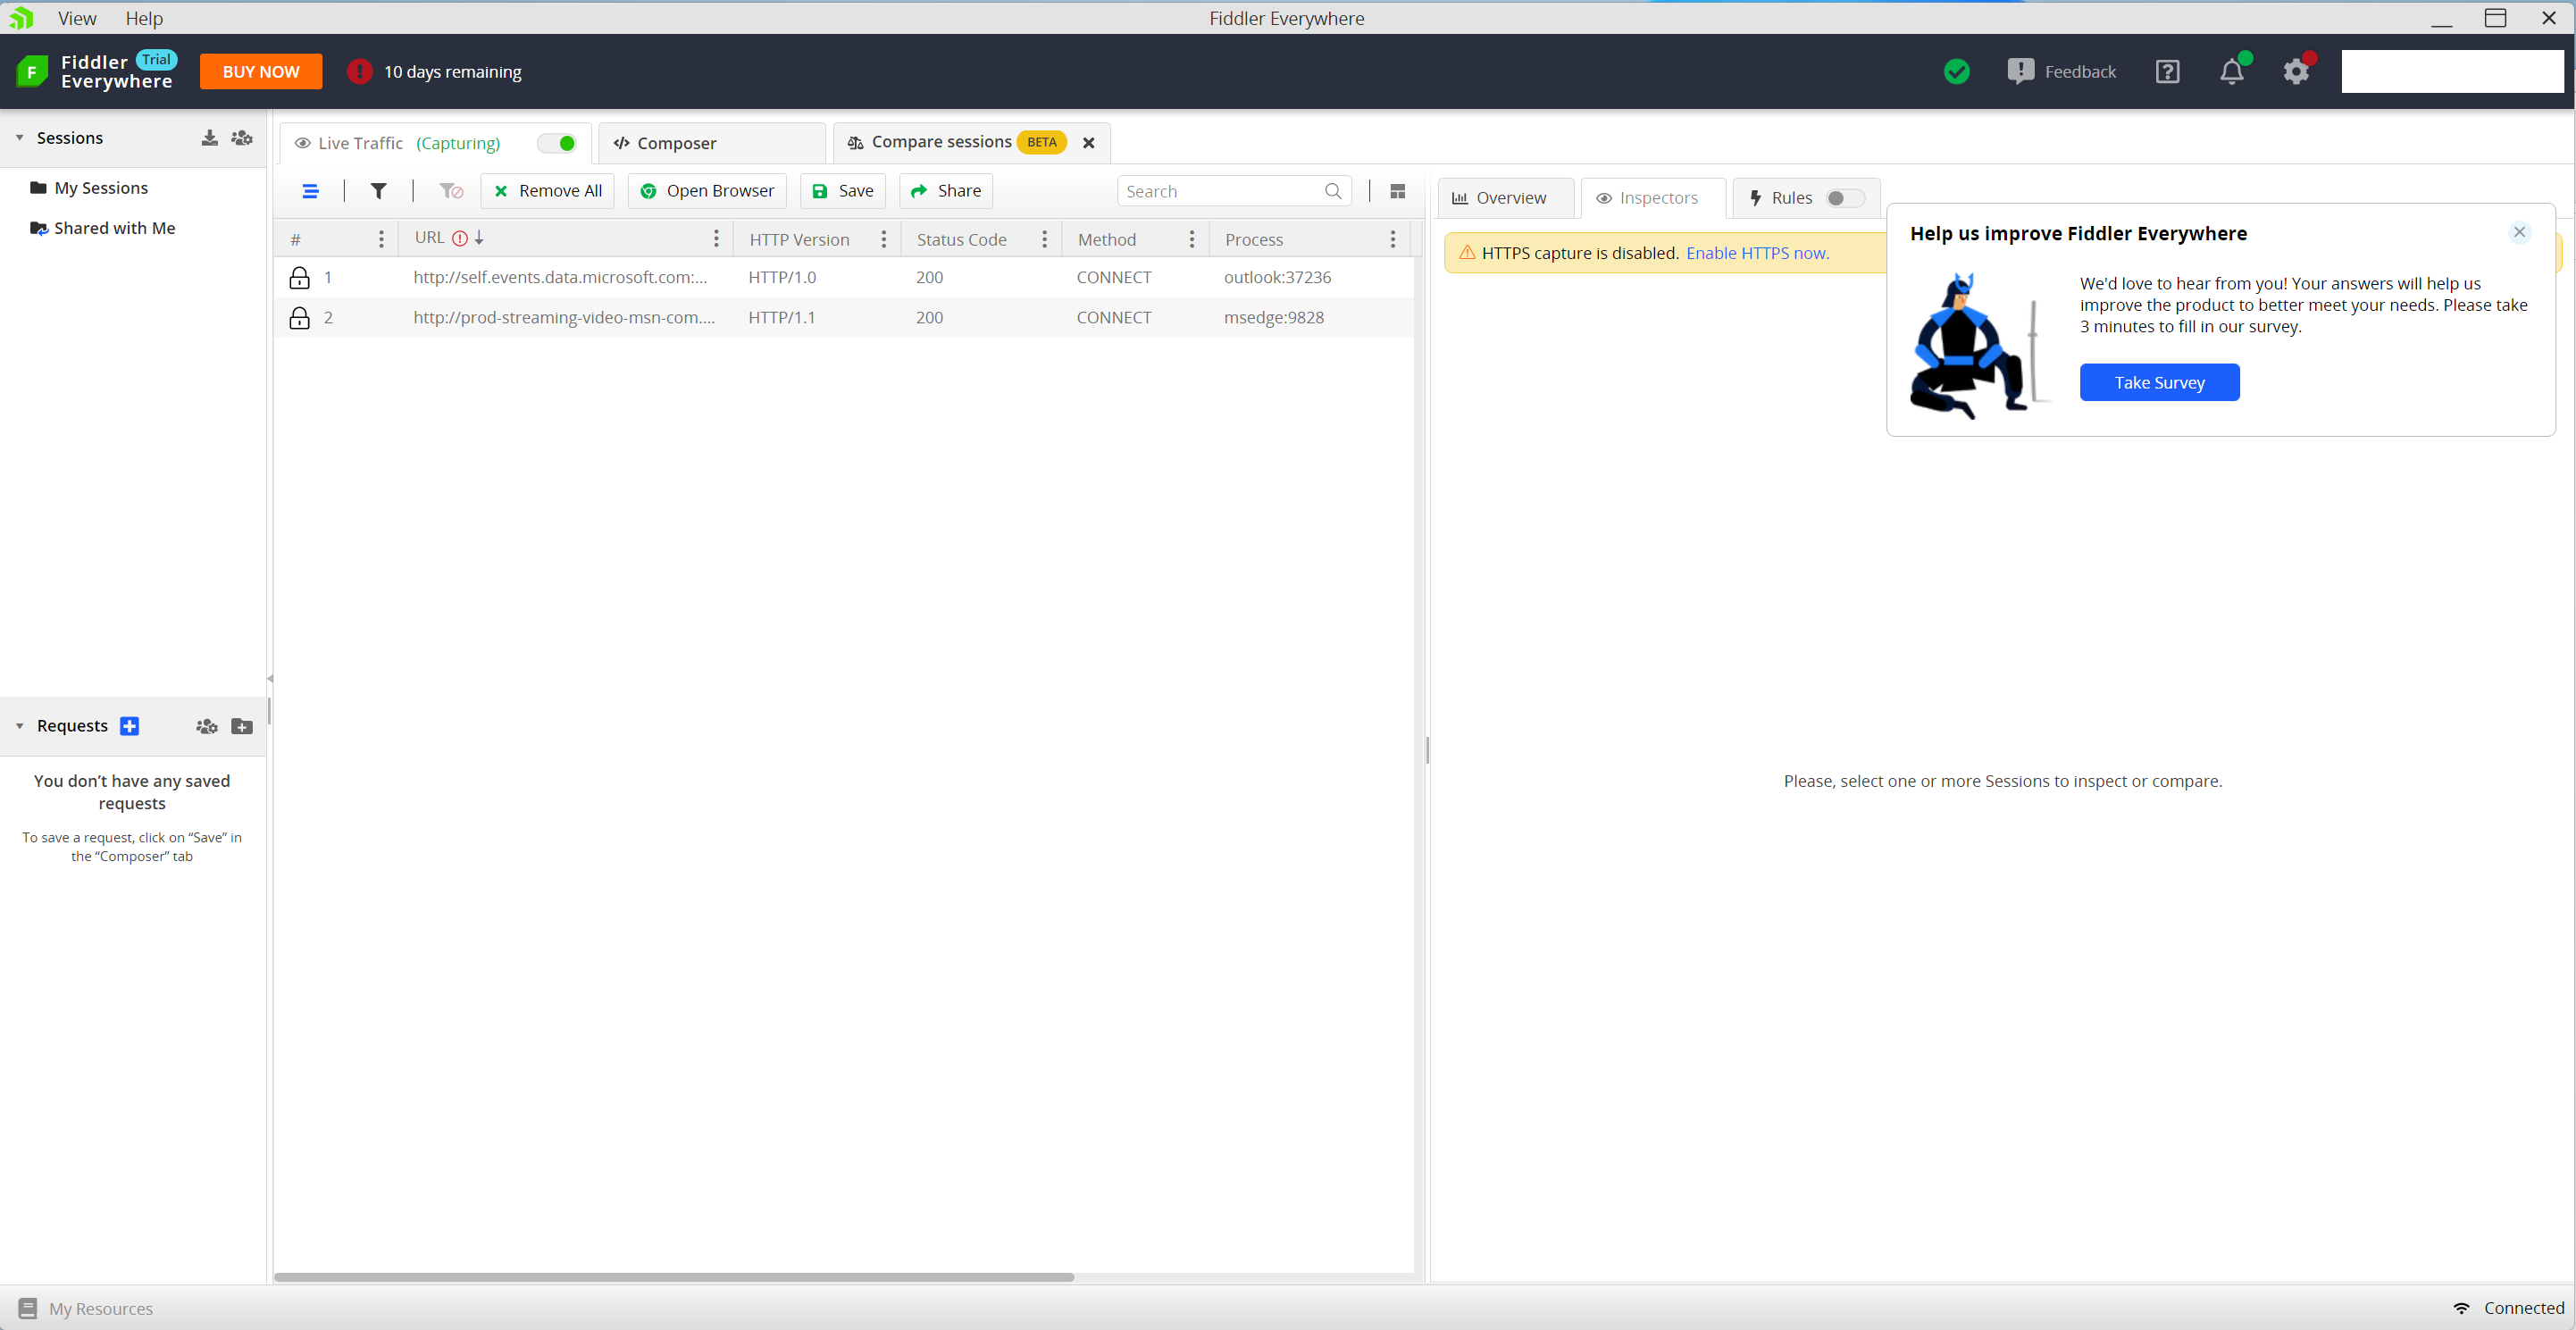The image size is (2576, 1330).
Task: Collapse the Requests section arrow
Action: coord(20,726)
